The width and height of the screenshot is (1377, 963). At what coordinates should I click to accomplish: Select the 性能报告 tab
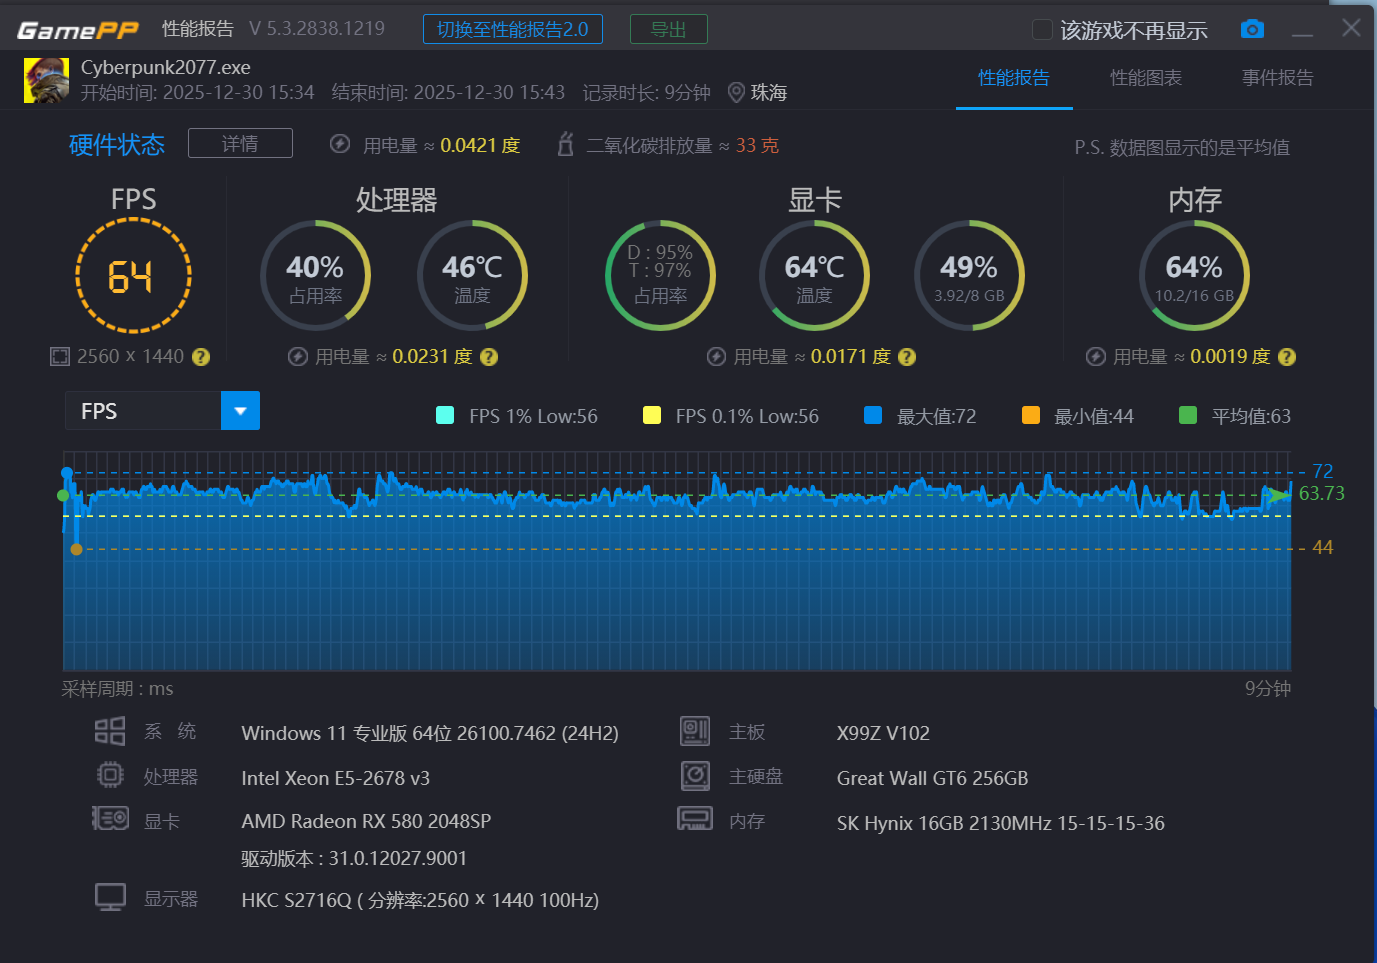pyautogui.click(x=1013, y=78)
